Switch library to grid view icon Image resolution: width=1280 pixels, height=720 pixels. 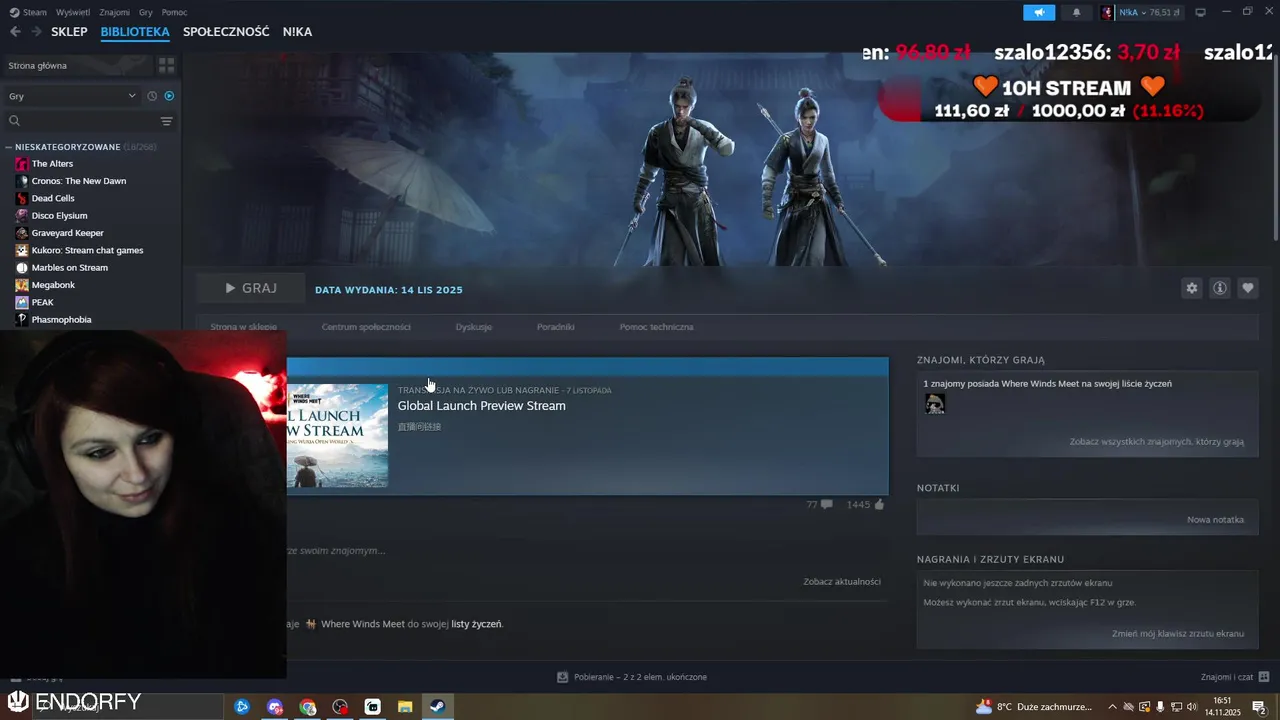point(166,65)
